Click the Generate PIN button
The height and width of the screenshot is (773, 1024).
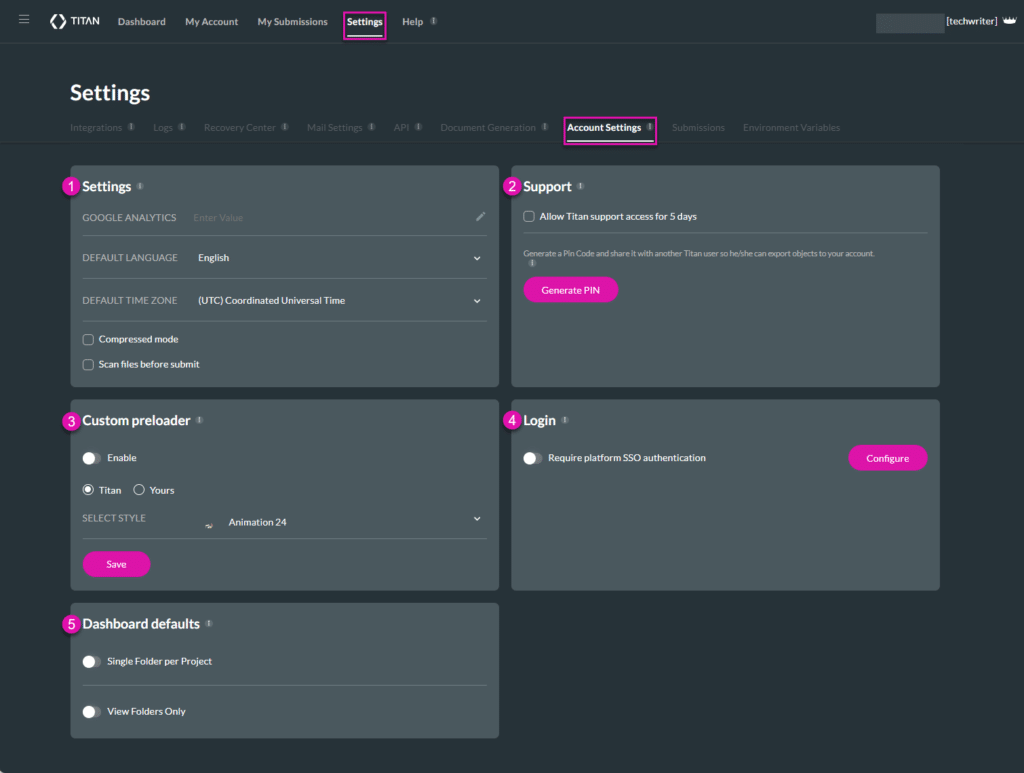pos(570,289)
